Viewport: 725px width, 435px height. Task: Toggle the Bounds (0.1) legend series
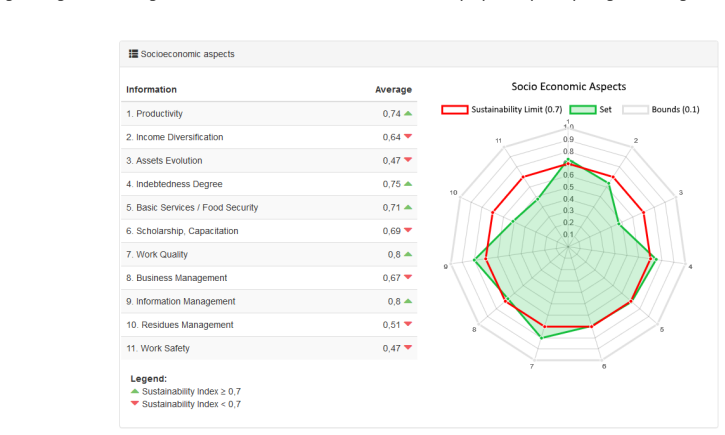point(661,110)
